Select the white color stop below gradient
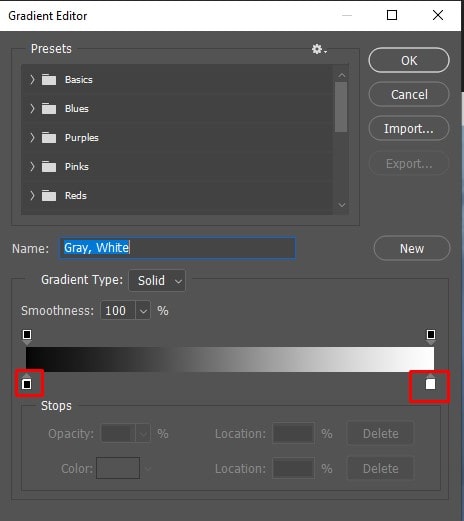Screen dimensions: 464x521 (430, 383)
